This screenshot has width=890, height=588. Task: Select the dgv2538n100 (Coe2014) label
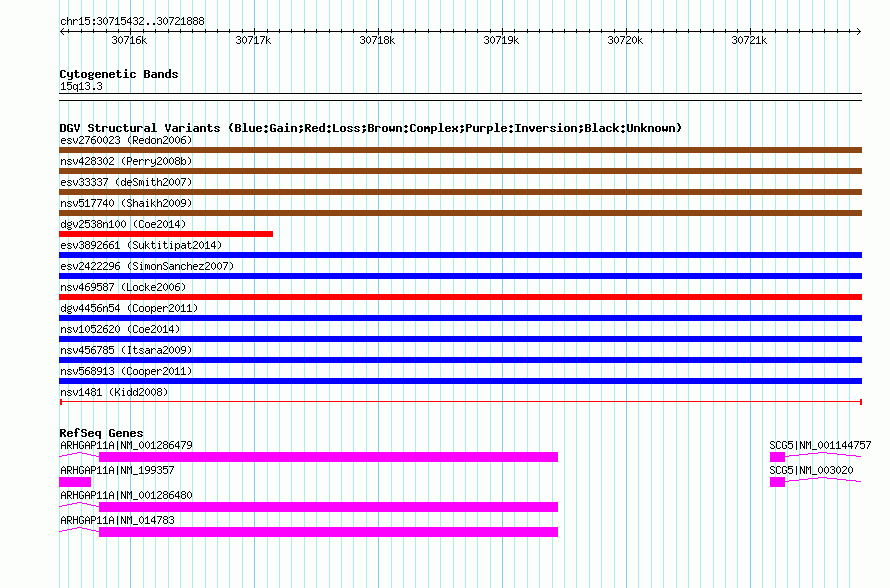point(123,224)
